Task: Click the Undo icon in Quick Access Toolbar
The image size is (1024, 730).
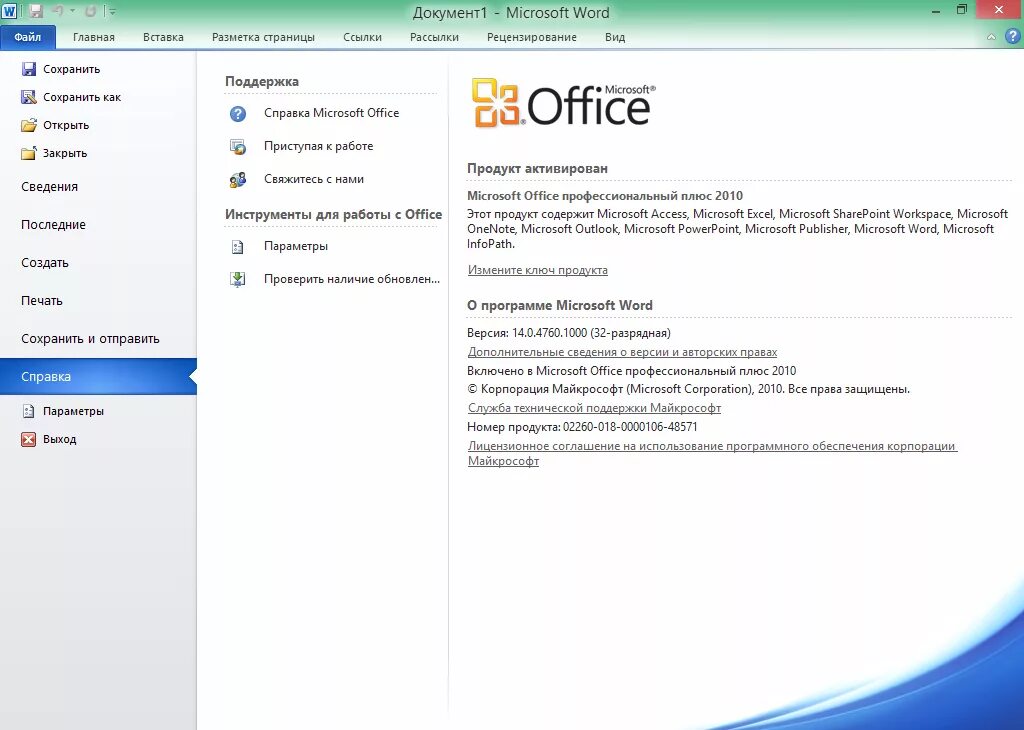Action: (58, 10)
